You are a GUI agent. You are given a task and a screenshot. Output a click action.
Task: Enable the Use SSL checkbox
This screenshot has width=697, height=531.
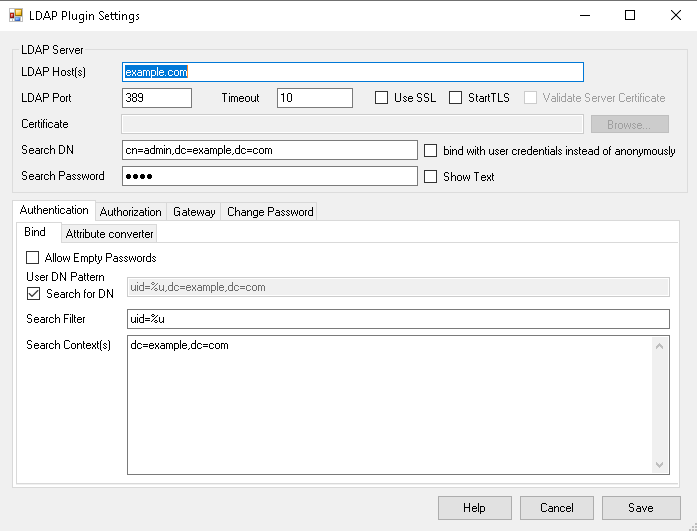tap(382, 98)
